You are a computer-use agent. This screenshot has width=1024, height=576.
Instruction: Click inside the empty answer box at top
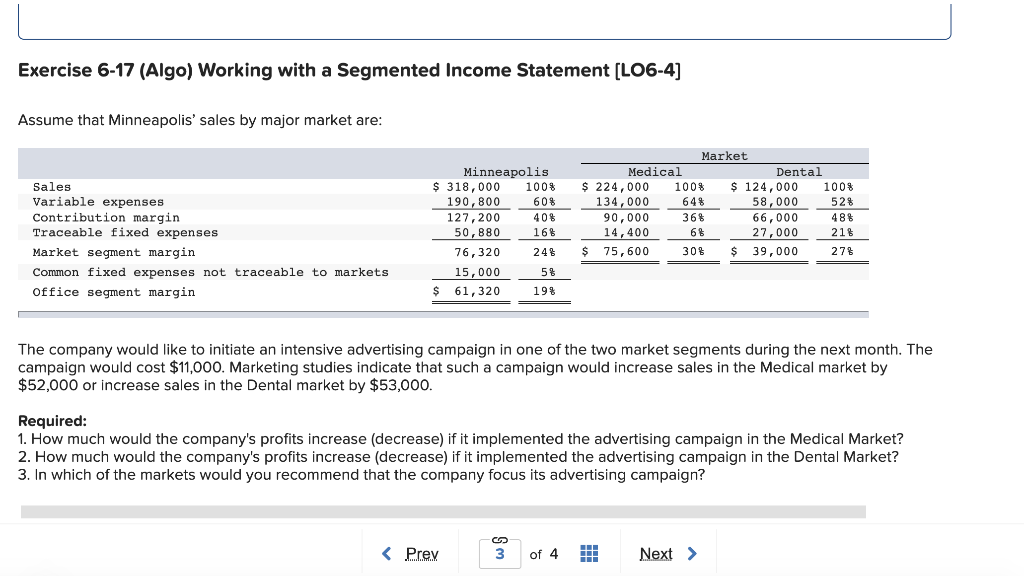pyautogui.click(x=487, y=18)
